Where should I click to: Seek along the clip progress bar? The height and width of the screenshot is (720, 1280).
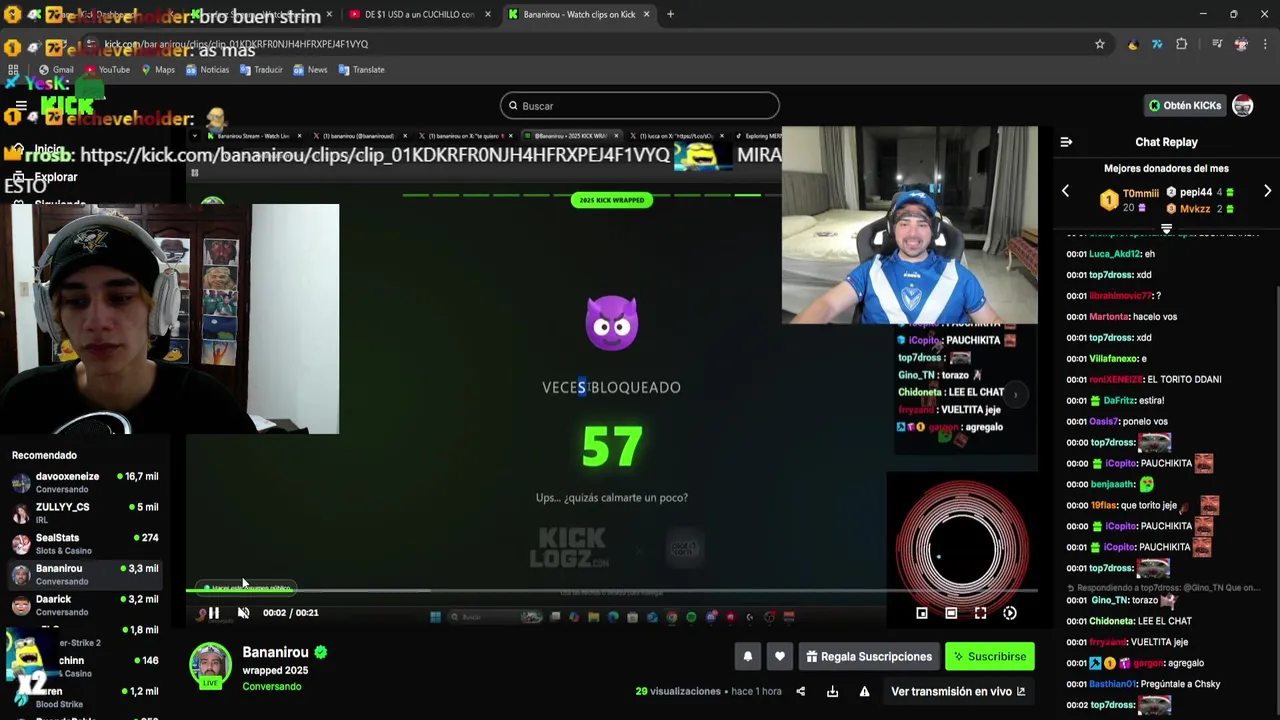coord(612,590)
